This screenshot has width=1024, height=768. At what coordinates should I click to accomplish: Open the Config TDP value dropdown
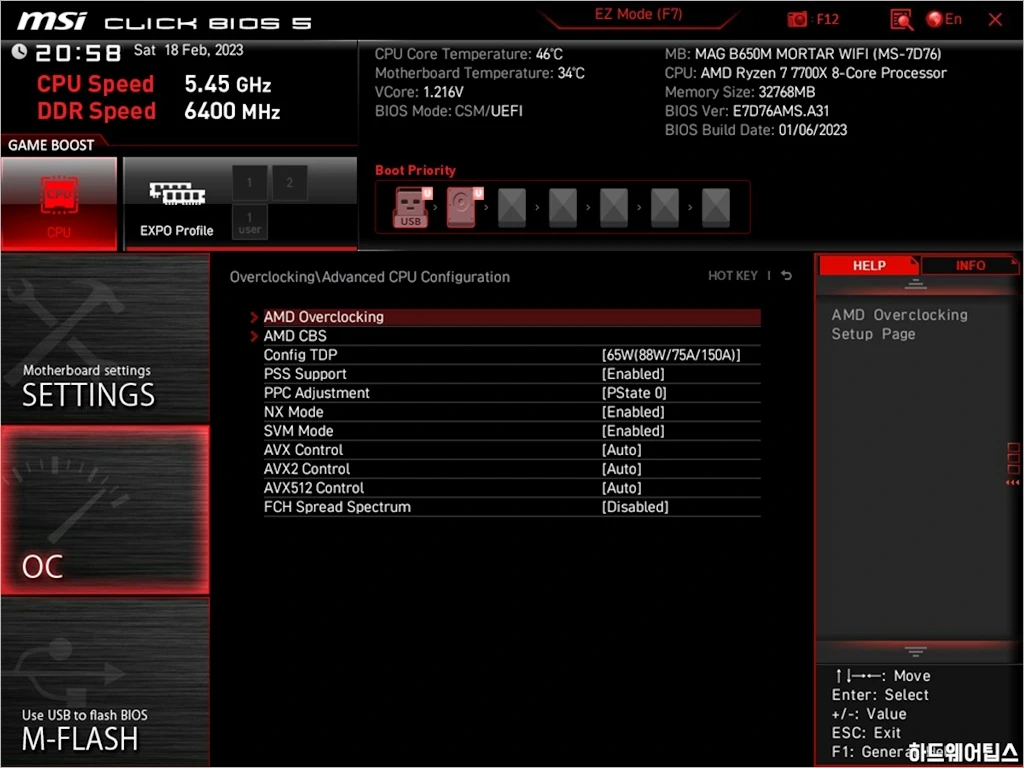[671, 355]
